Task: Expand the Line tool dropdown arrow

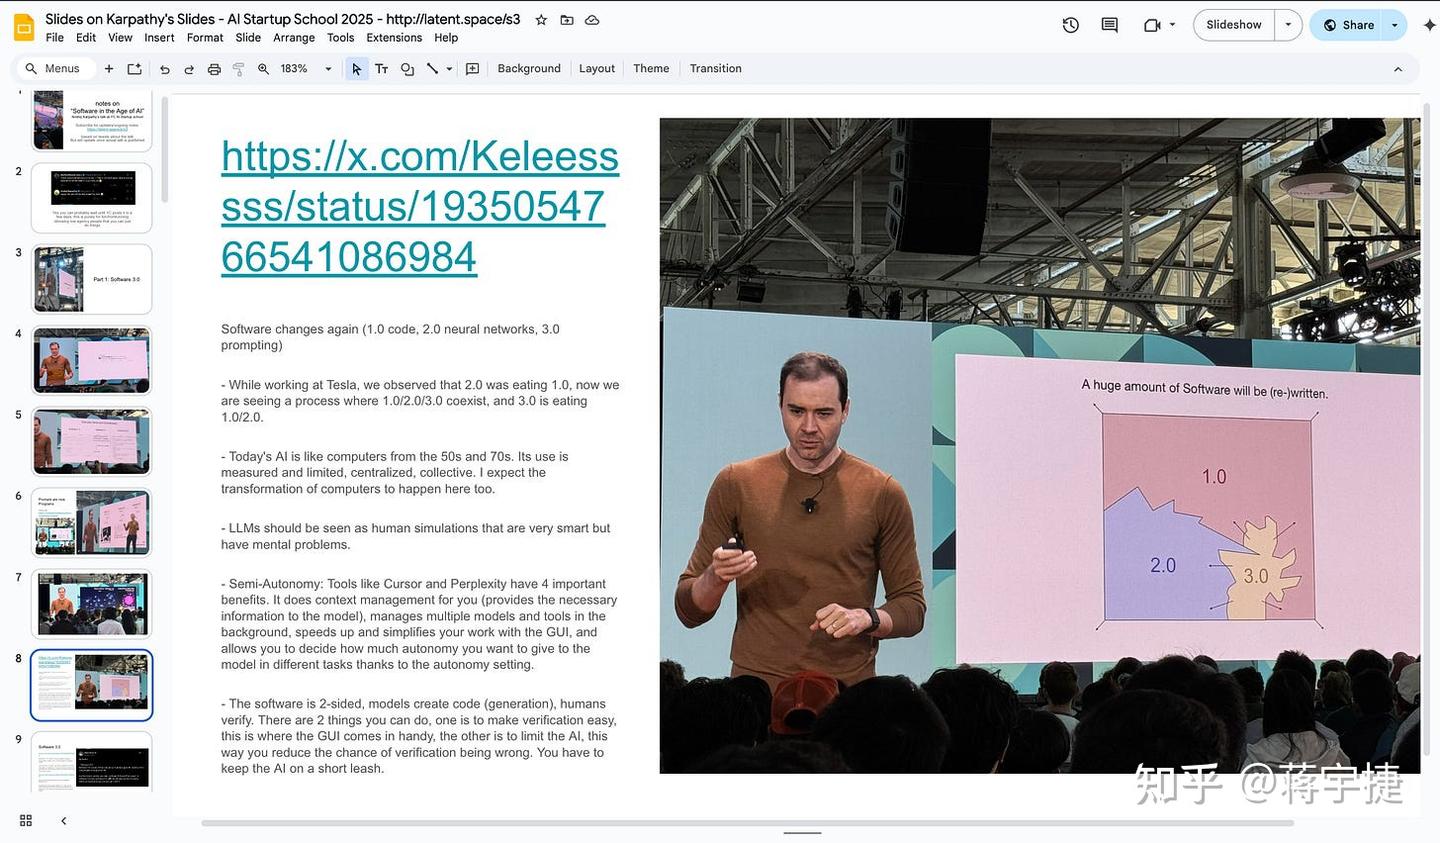Action: (x=448, y=68)
